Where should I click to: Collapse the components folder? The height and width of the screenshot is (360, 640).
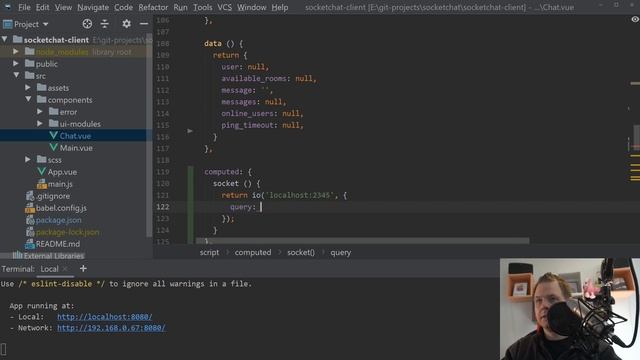click(x=28, y=100)
